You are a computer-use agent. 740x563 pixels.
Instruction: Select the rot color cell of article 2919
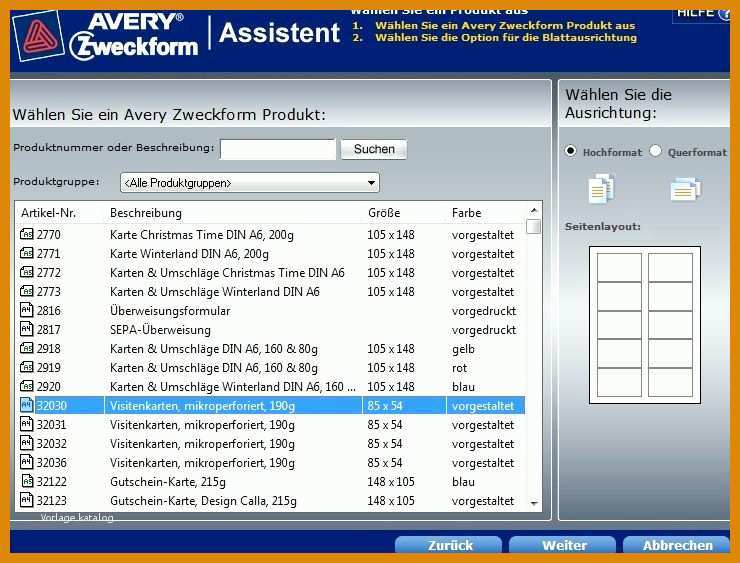(x=459, y=368)
